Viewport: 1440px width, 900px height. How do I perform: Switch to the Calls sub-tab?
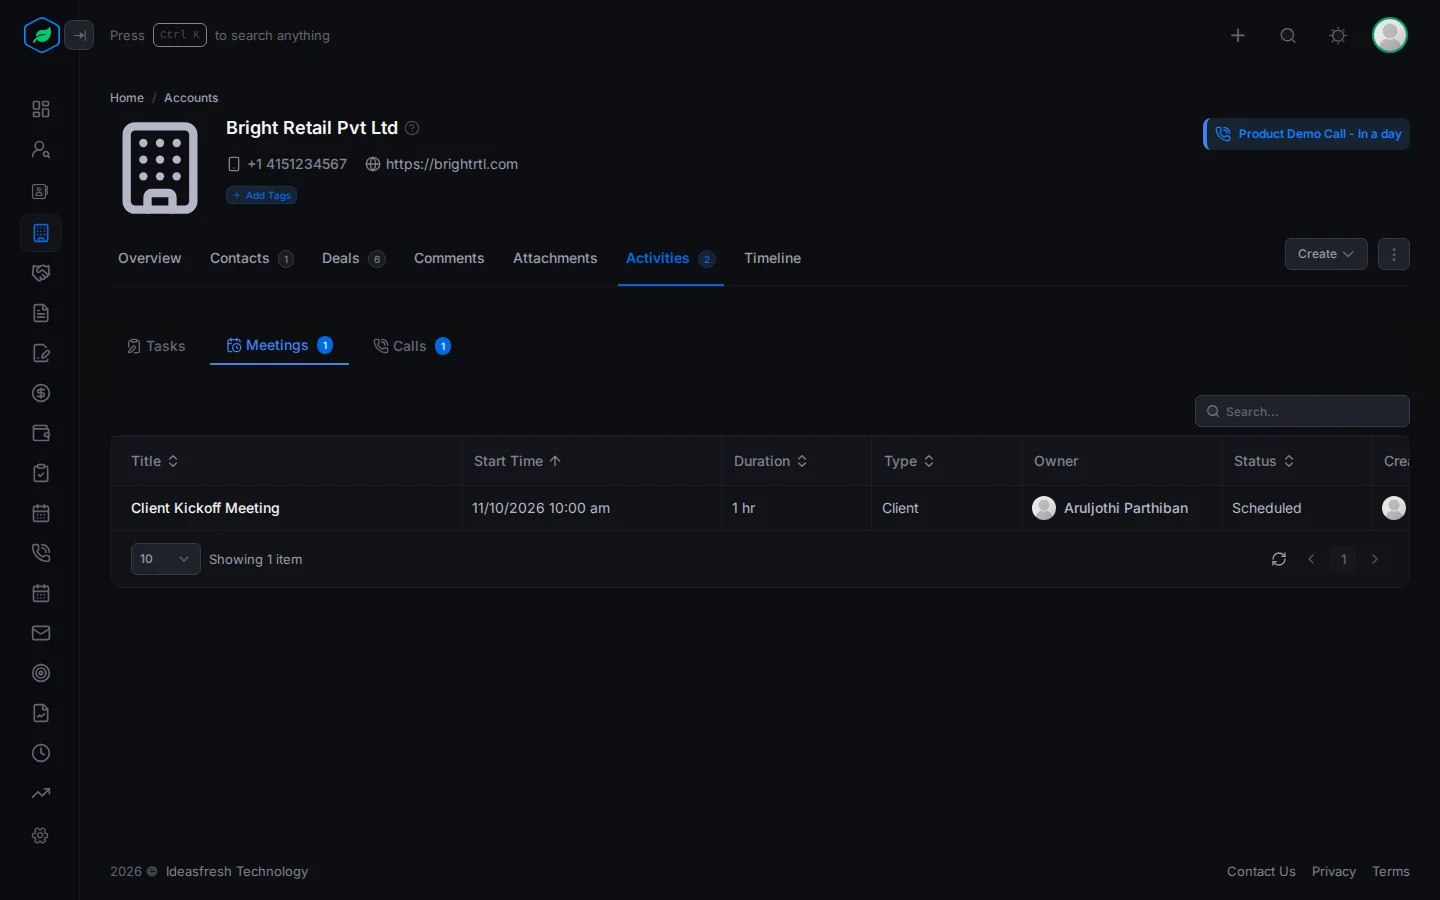(x=412, y=346)
